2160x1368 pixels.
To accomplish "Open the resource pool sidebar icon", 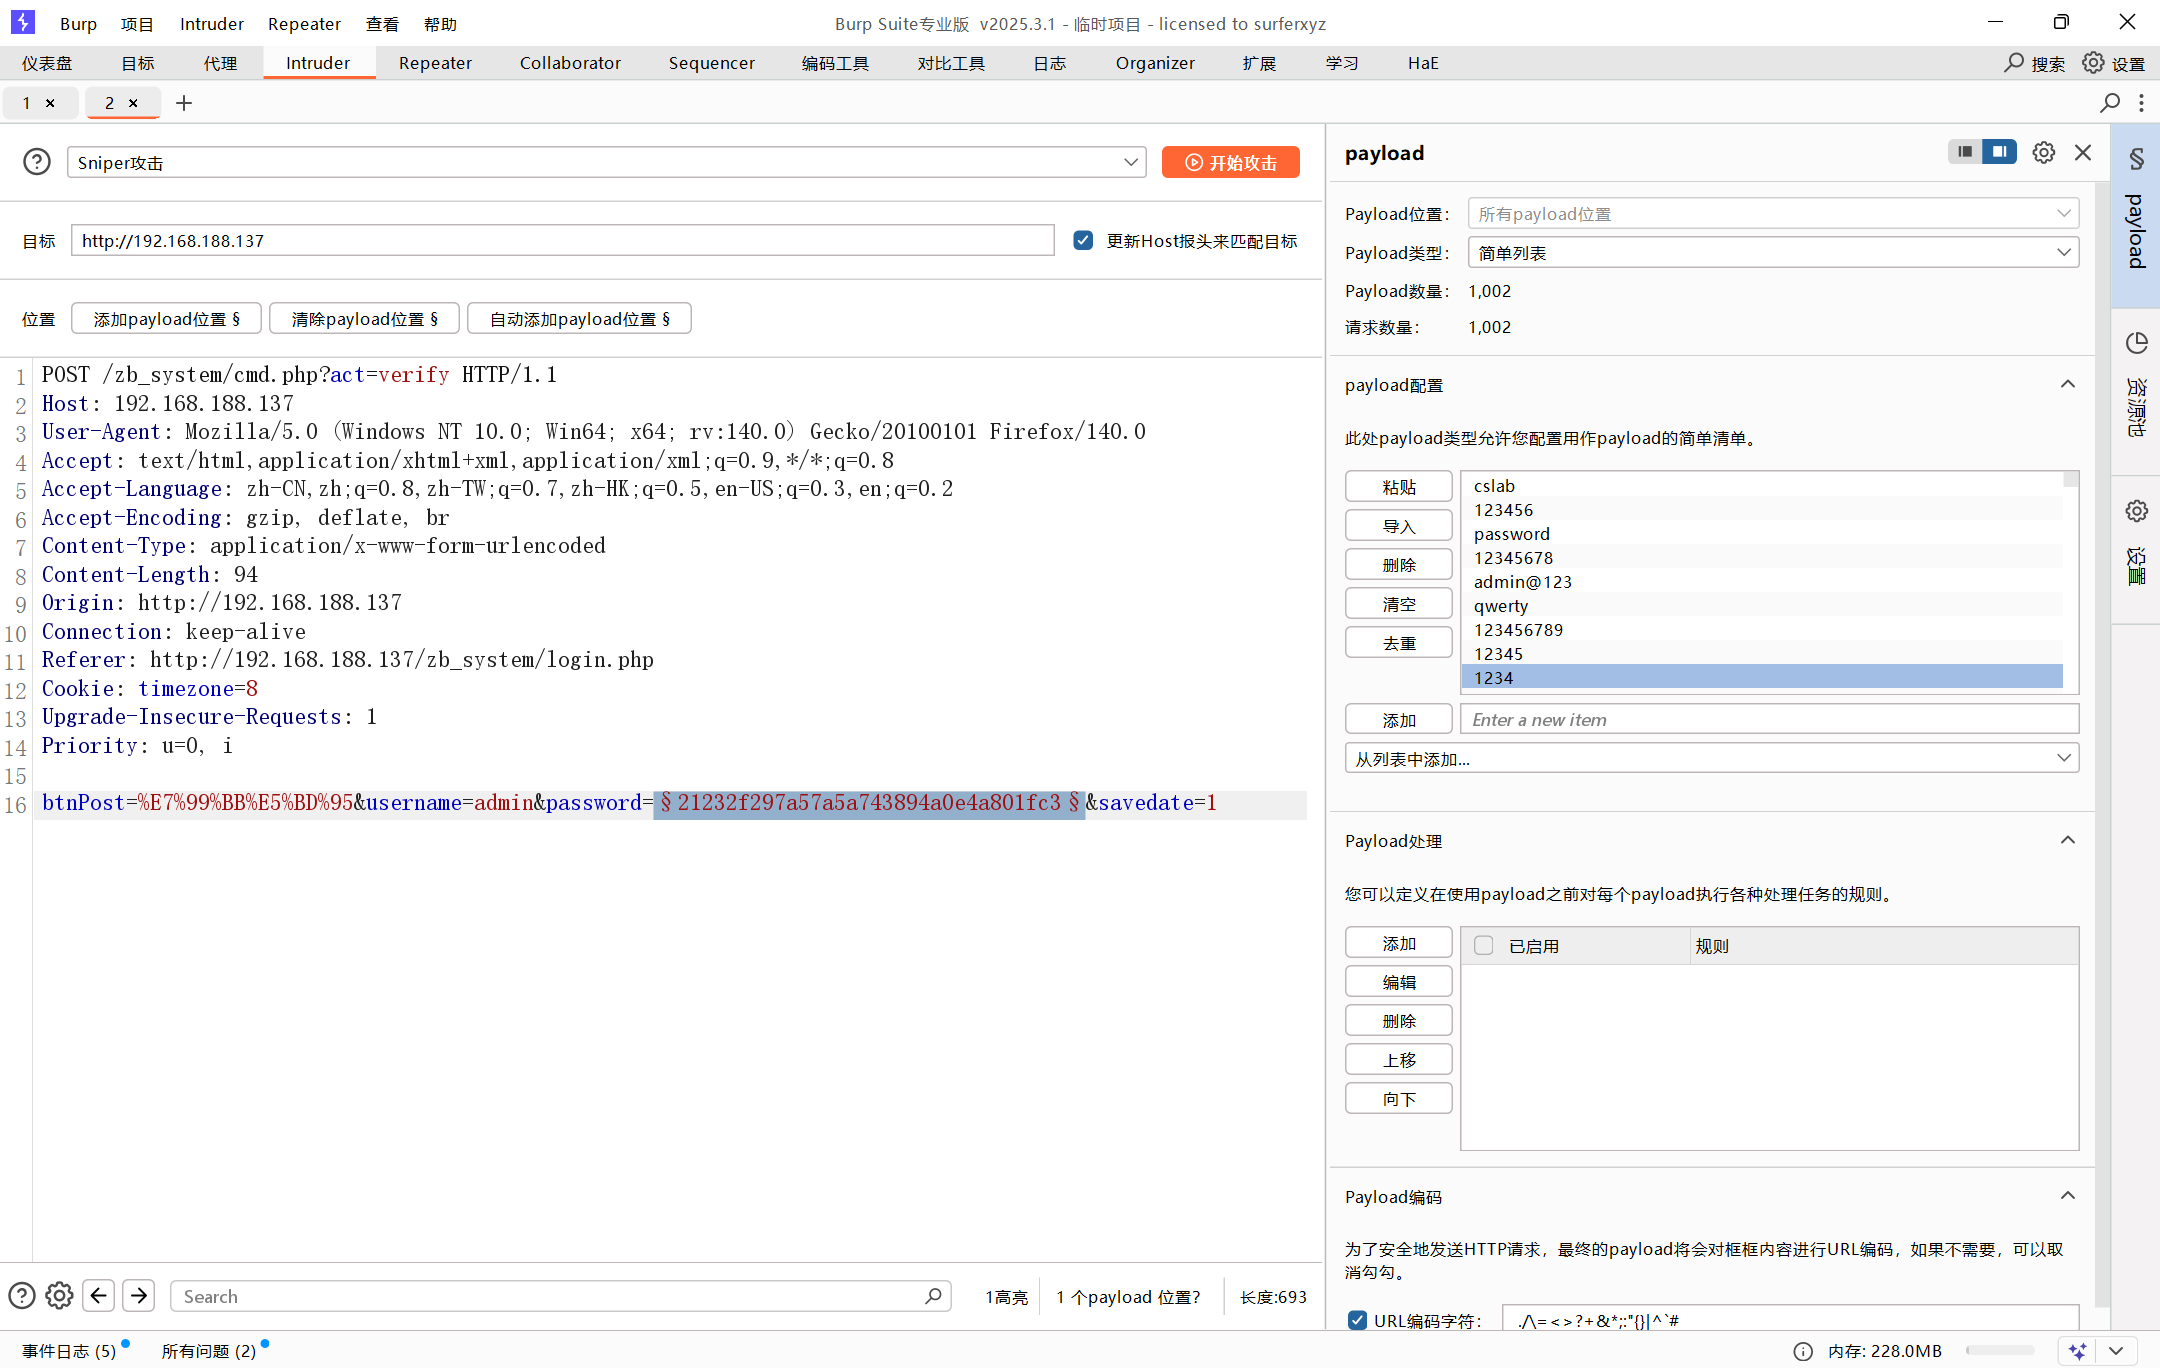I will pos(2137,343).
